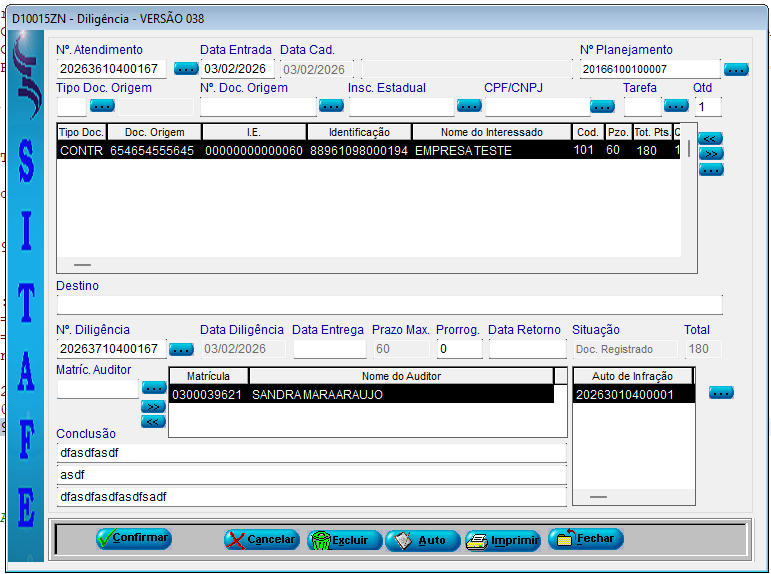
Task: Click the Destino text field
Action: click(x=389, y=305)
